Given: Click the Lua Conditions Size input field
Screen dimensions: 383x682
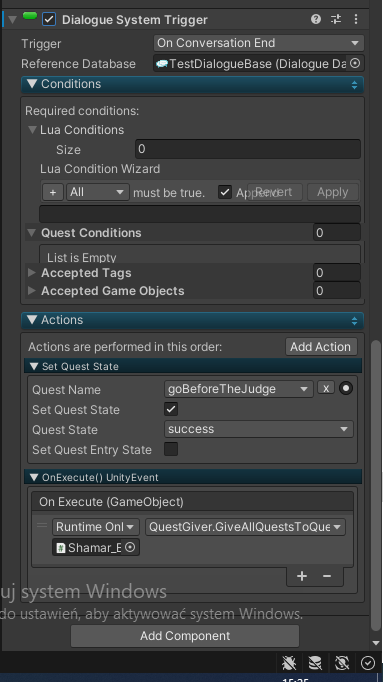Looking at the screenshot, I should [x=248, y=149].
